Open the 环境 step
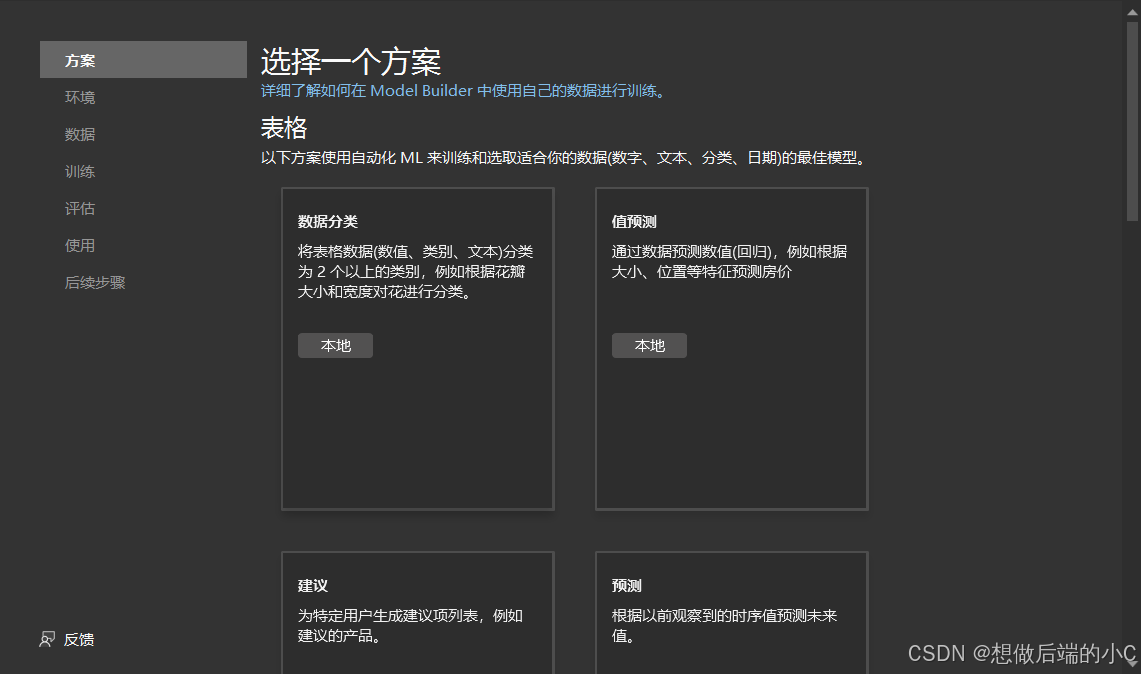This screenshot has width=1141, height=674. (80, 98)
